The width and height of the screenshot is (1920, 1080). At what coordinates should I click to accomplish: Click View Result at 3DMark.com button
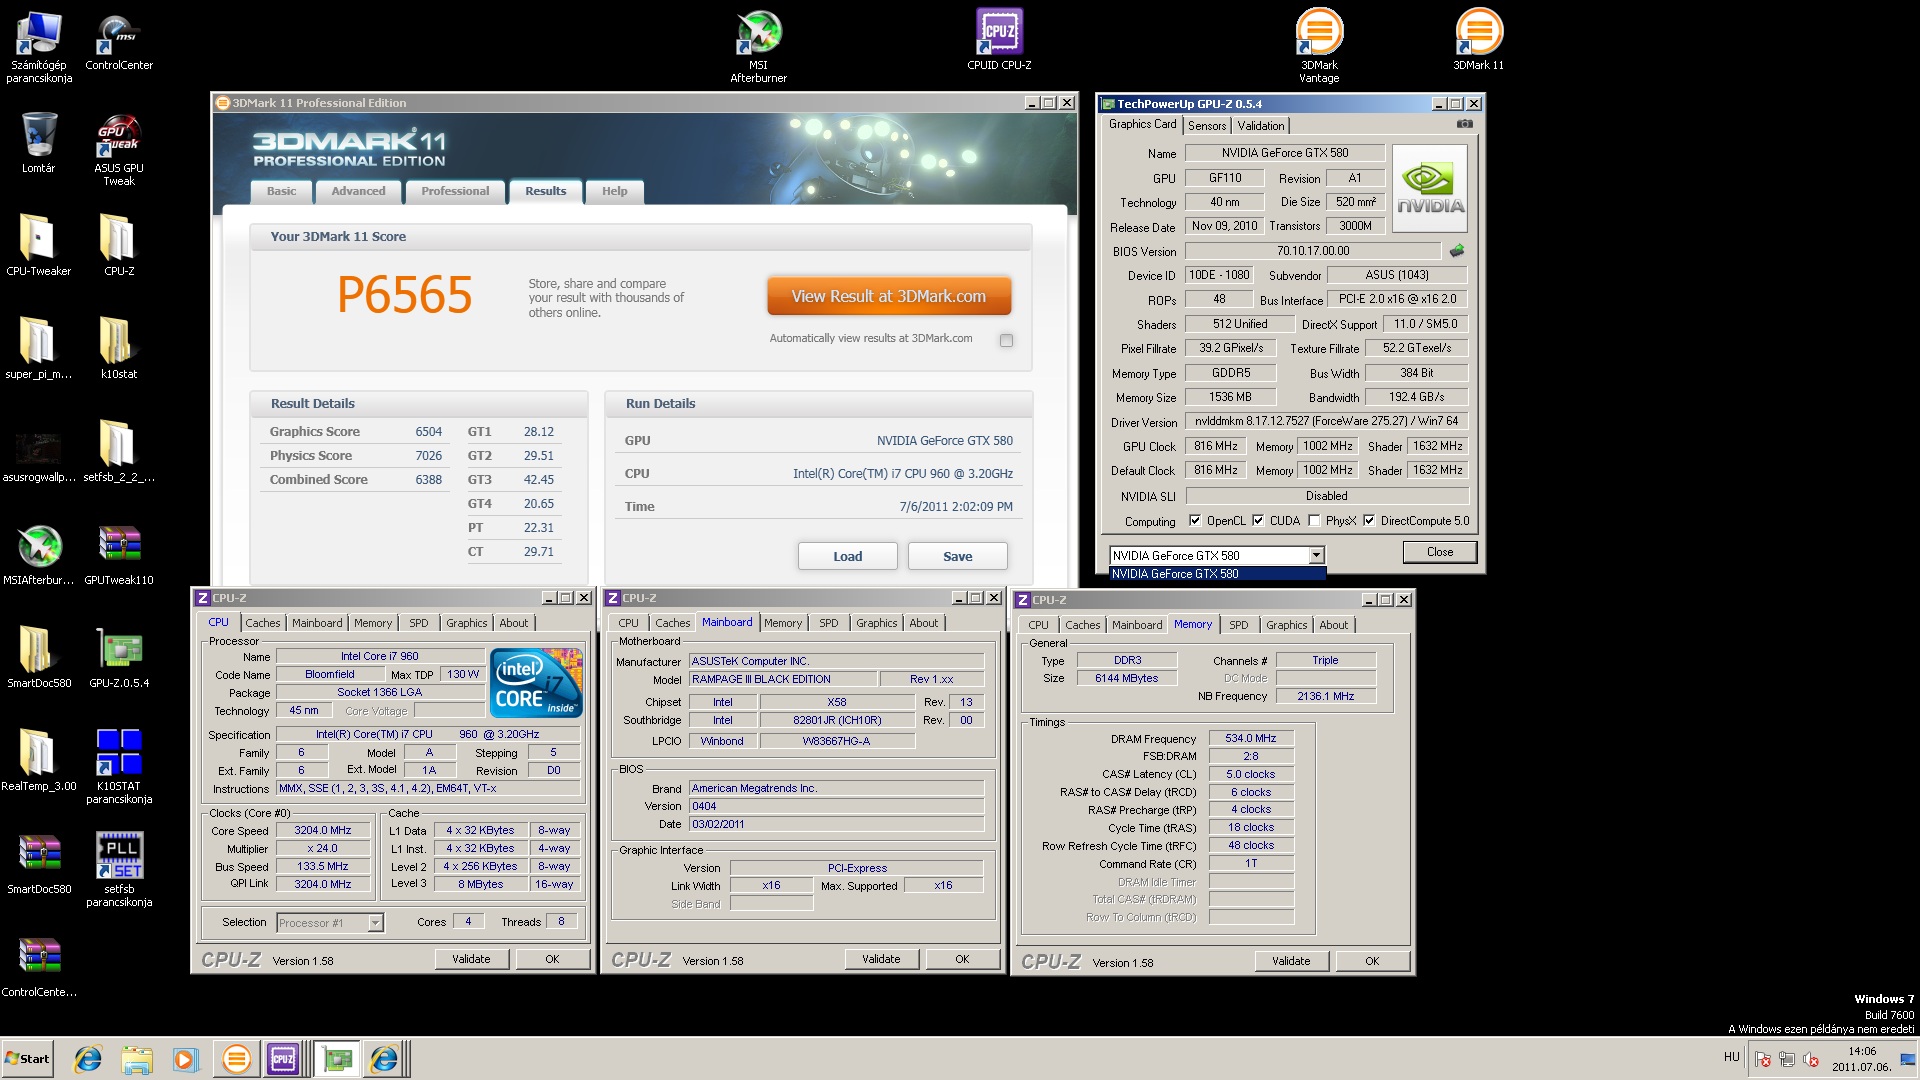pyautogui.click(x=888, y=297)
